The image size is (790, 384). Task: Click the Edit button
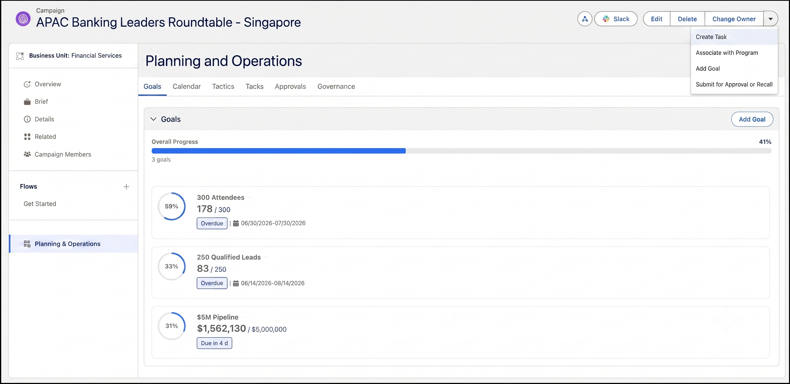coord(656,19)
